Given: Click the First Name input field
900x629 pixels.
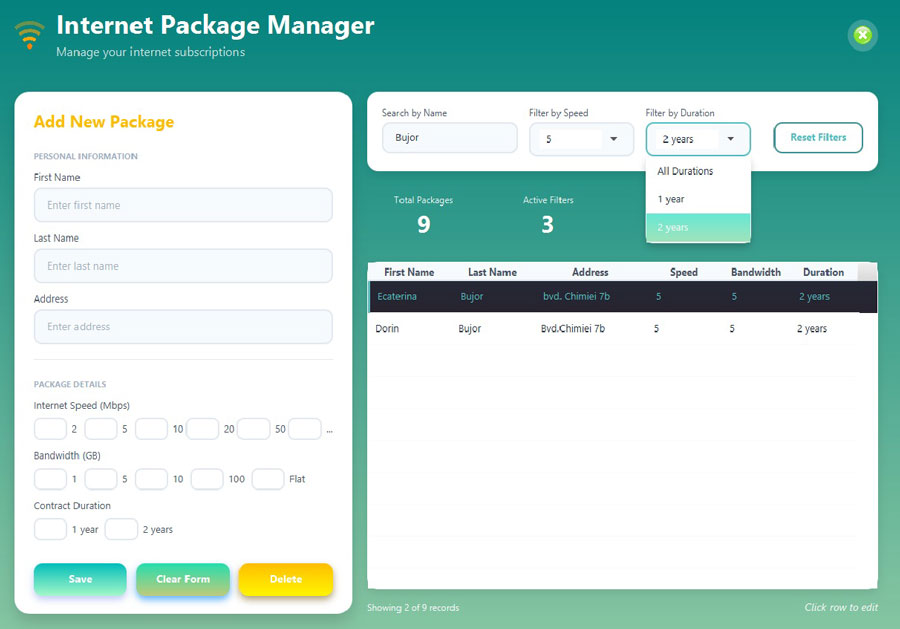Looking at the screenshot, I should (183, 205).
